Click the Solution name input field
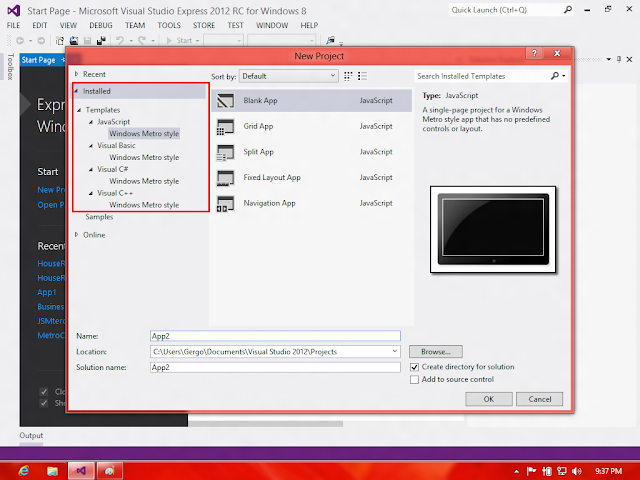This screenshot has width=640, height=480. (275, 367)
